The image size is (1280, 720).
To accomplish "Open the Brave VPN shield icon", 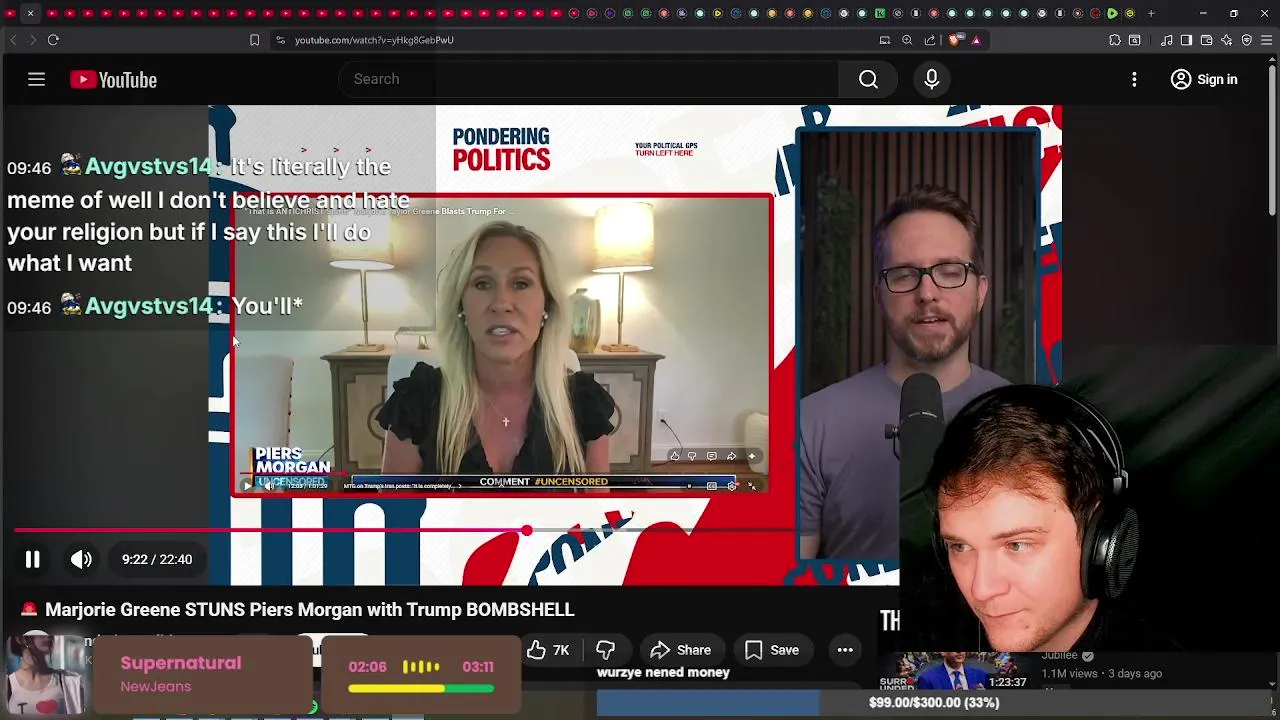I will (x=1247, y=40).
